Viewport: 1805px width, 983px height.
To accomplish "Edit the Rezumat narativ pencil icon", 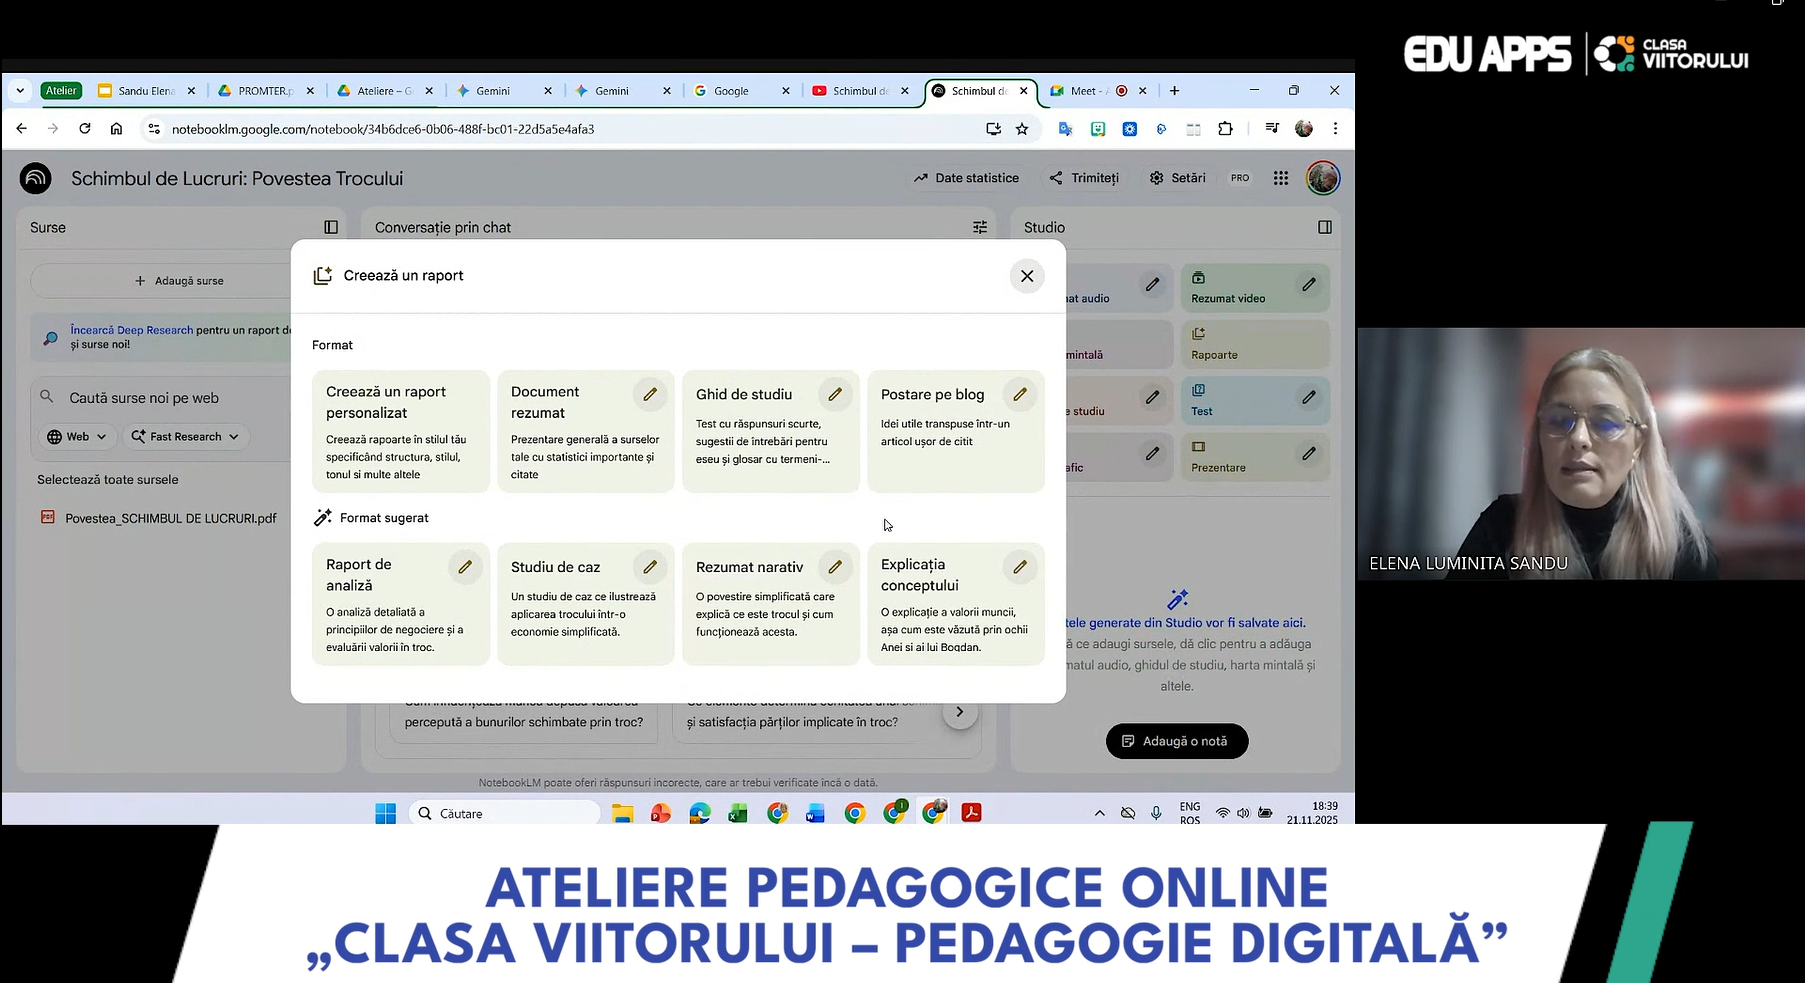I will coord(835,567).
